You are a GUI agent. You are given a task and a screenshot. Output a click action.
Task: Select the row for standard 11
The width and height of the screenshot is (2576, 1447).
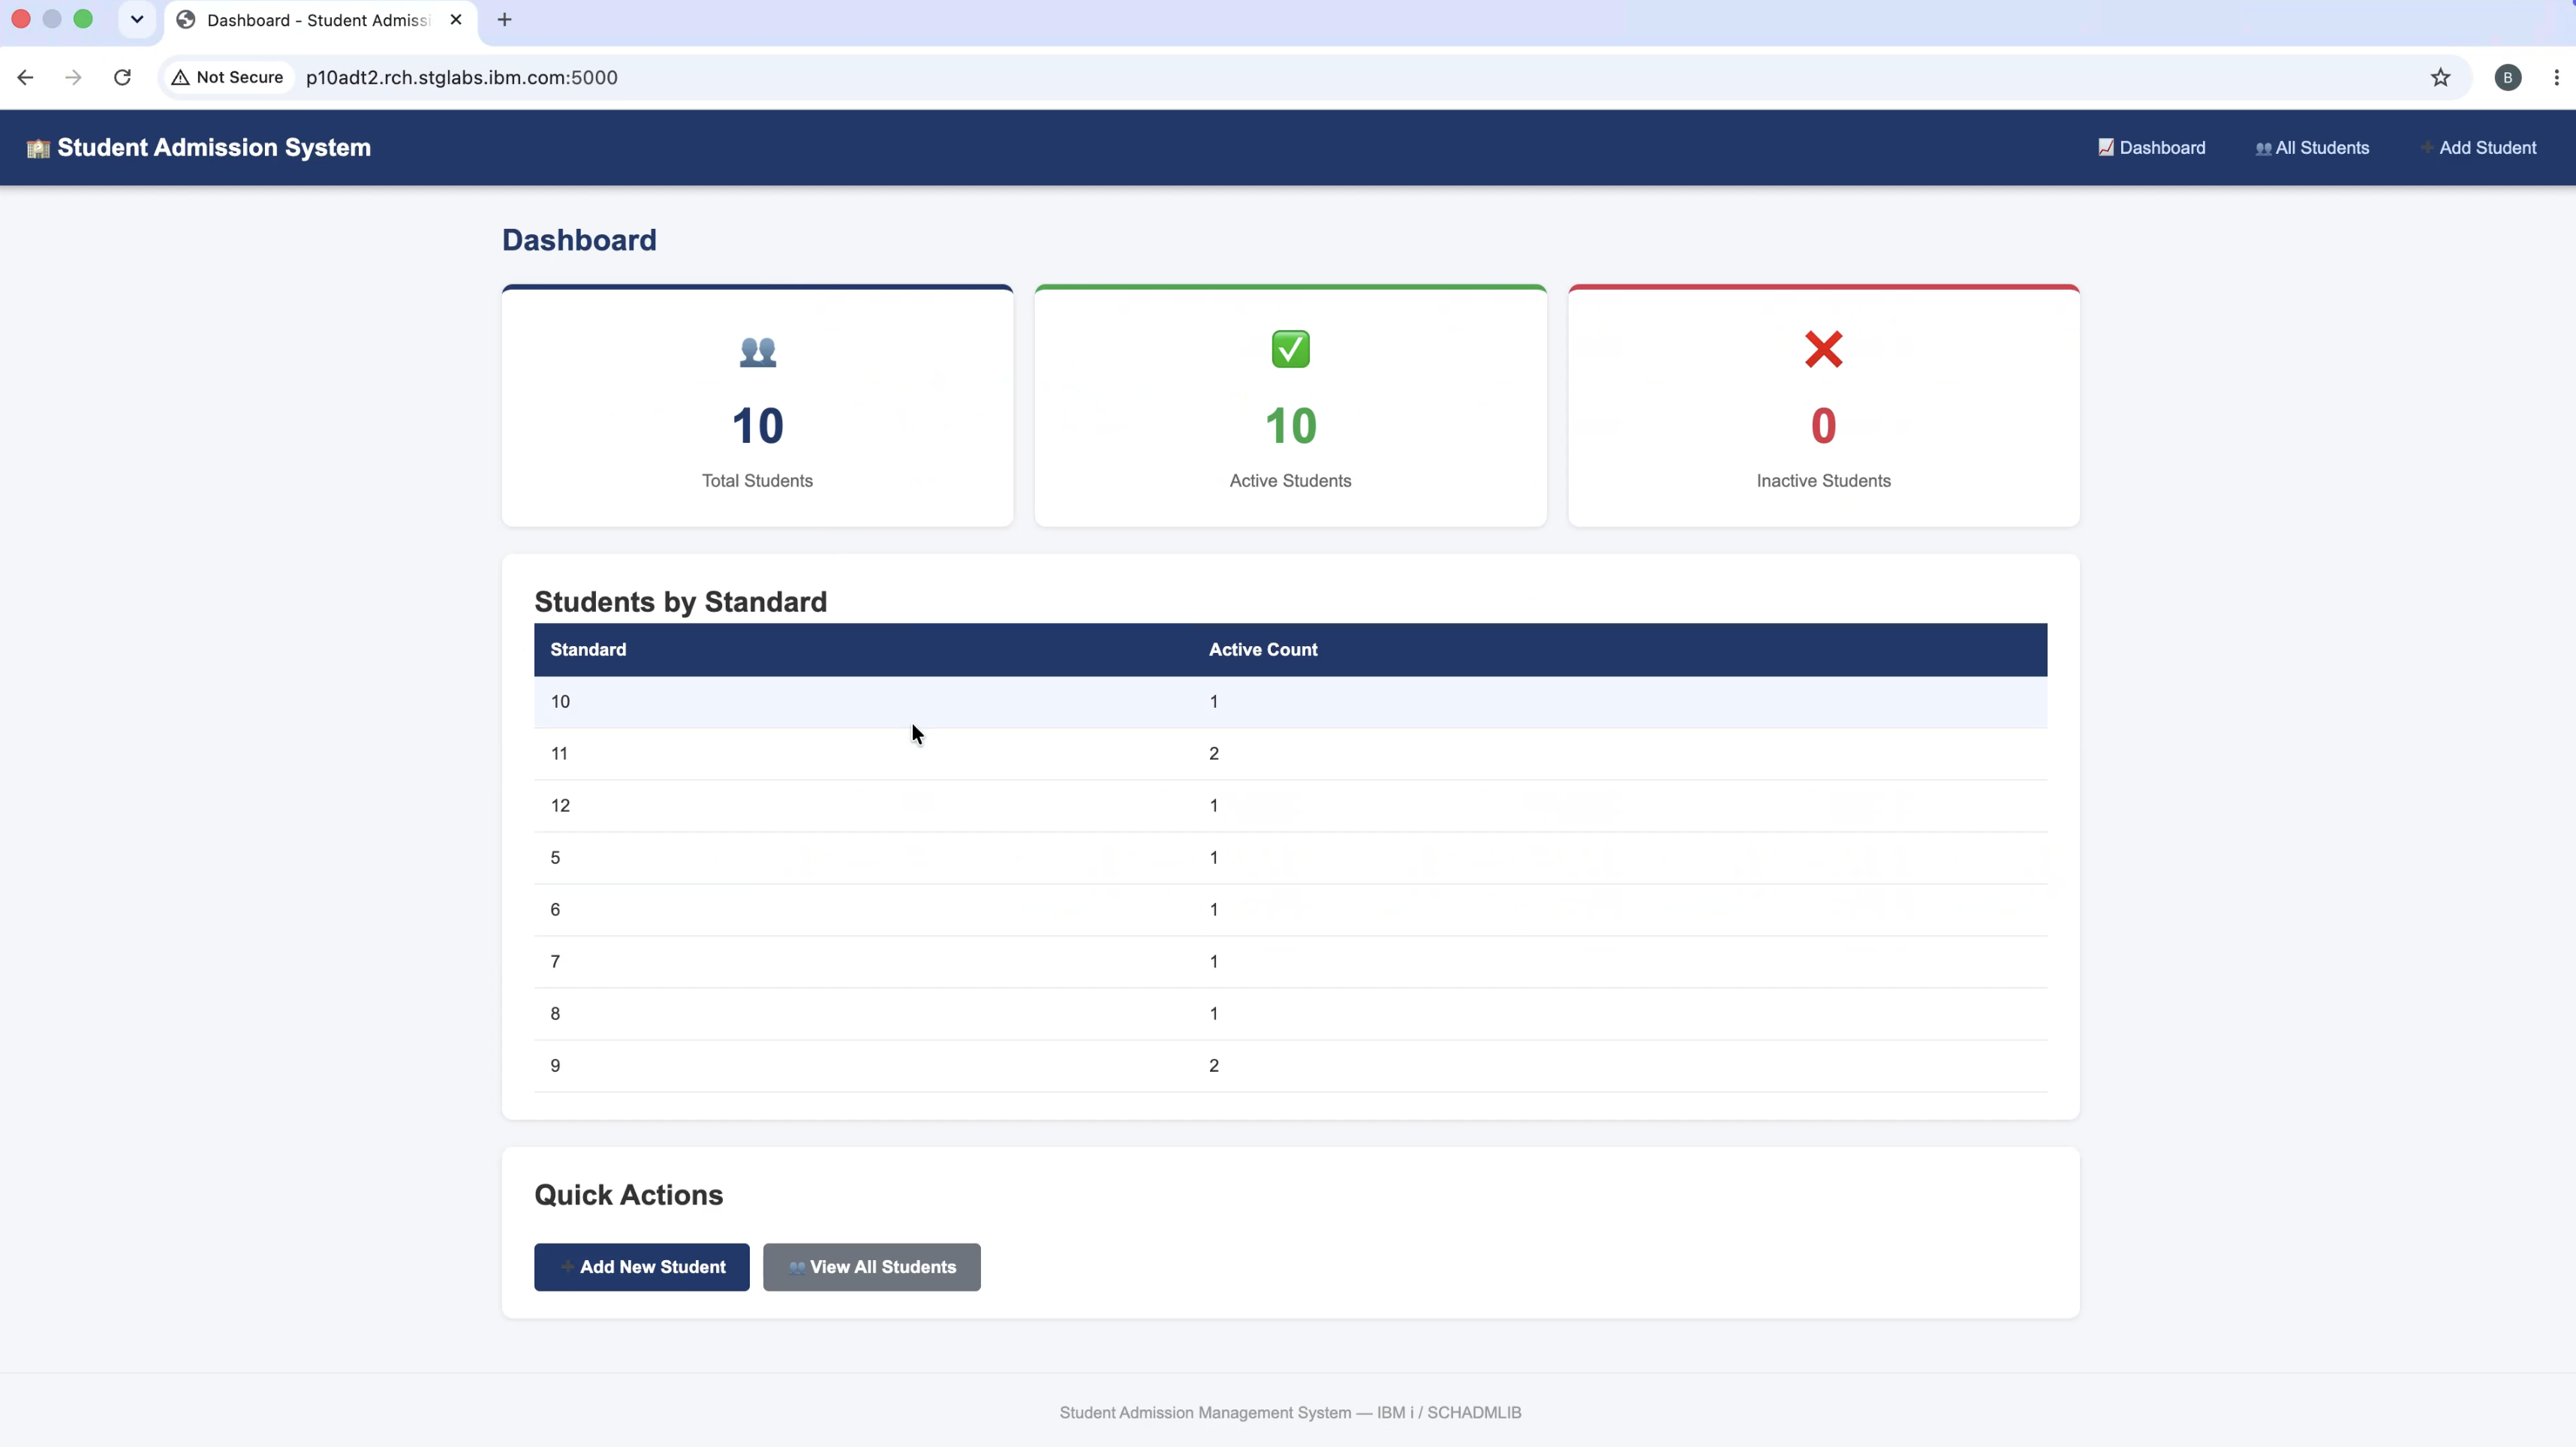pos(1290,754)
